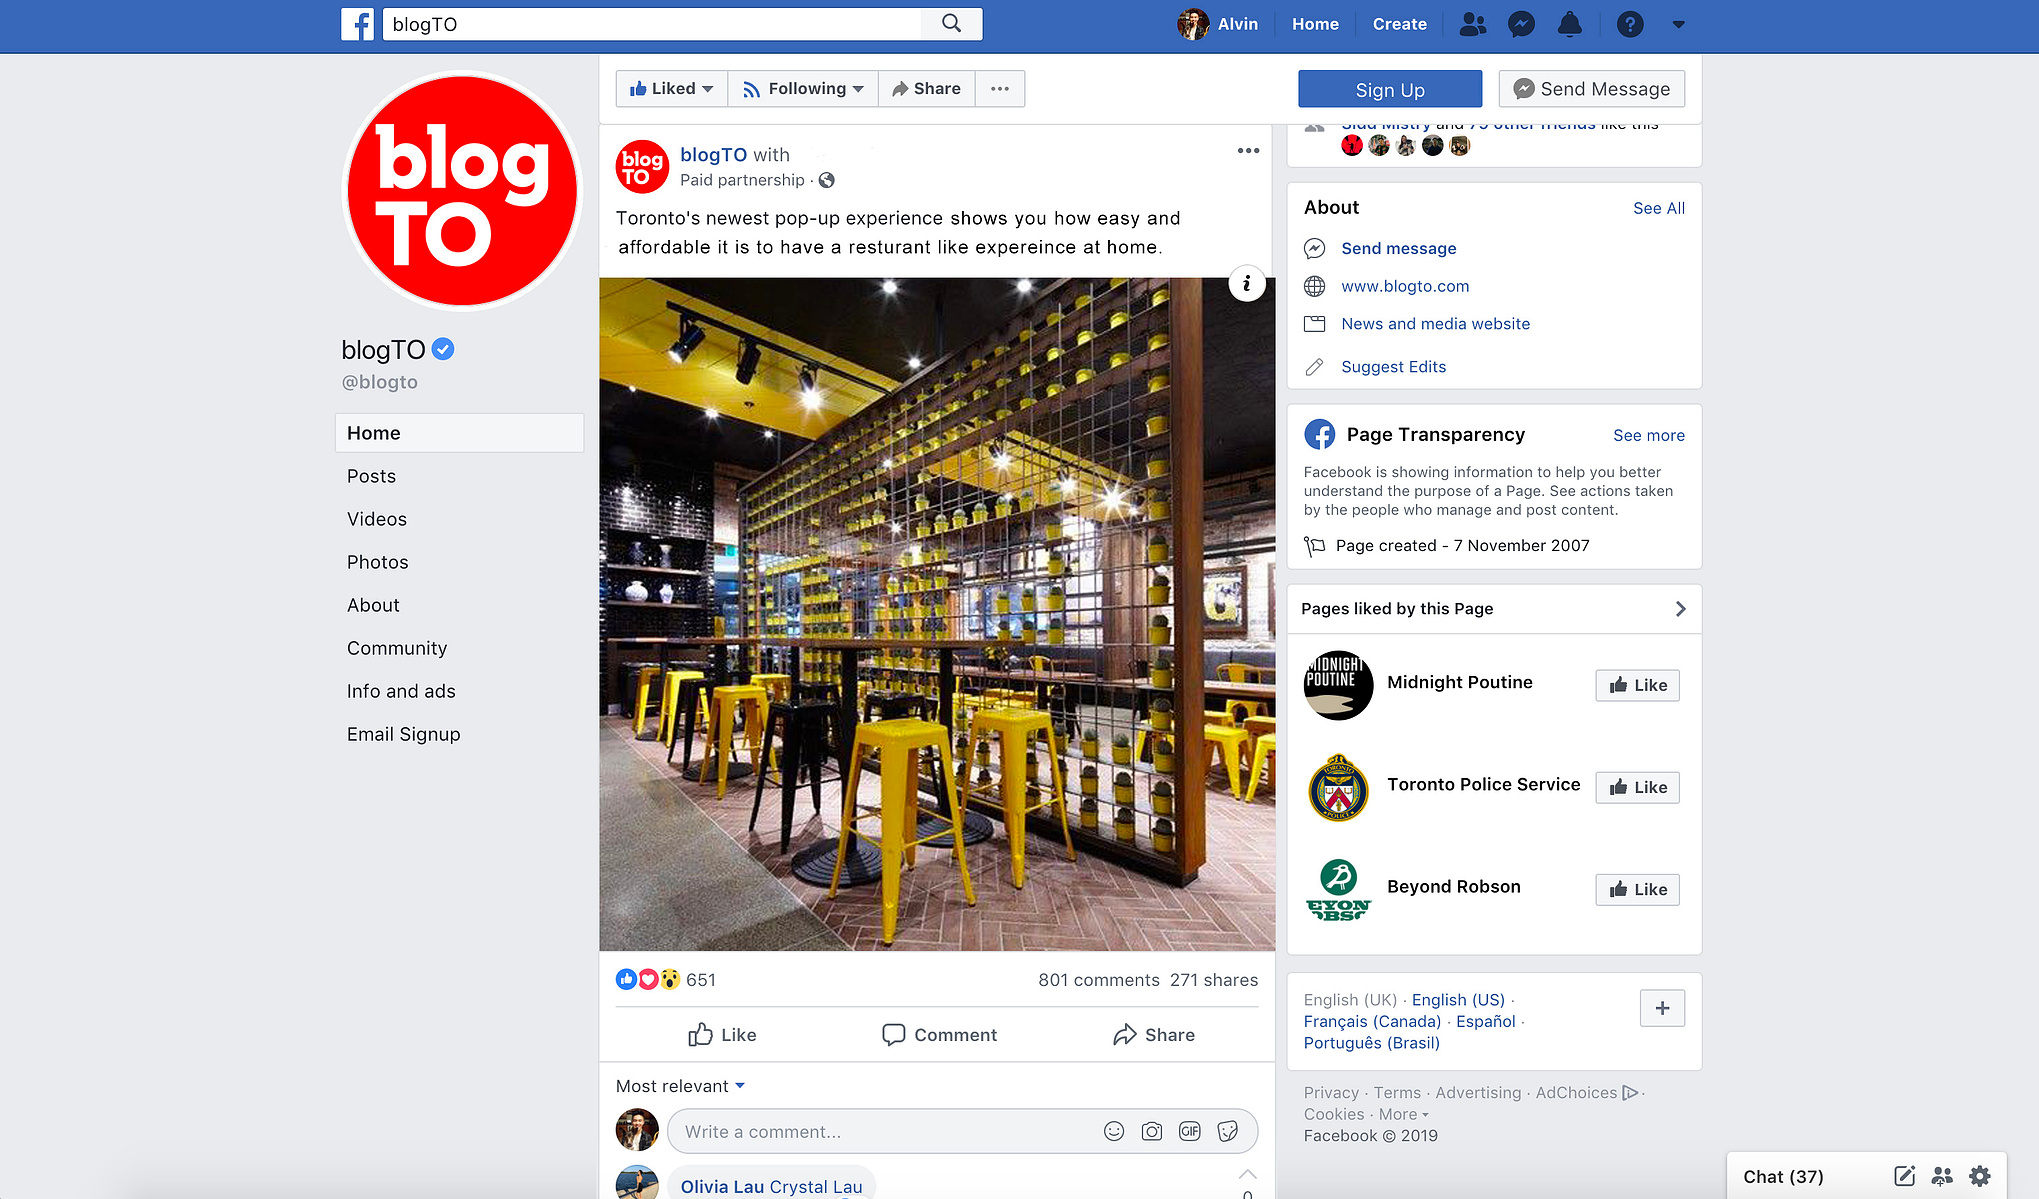Open the Following dropdown
Image resolution: width=2039 pixels, height=1199 pixels.
[803, 89]
